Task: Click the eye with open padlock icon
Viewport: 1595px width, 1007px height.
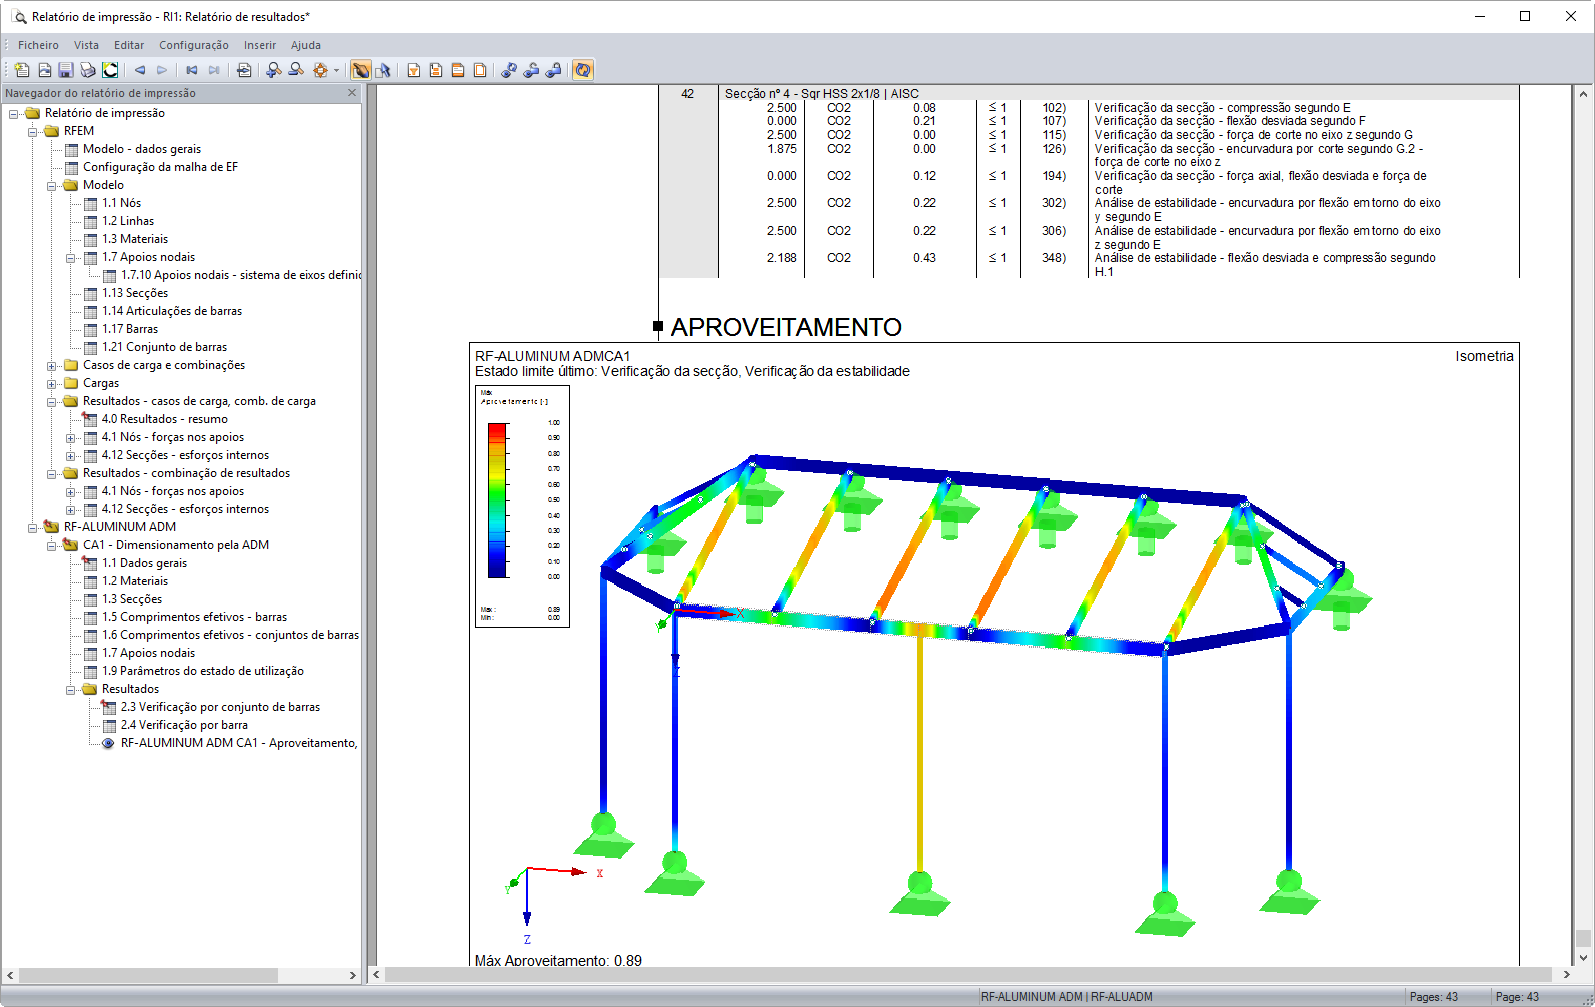Action: click(x=531, y=70)
